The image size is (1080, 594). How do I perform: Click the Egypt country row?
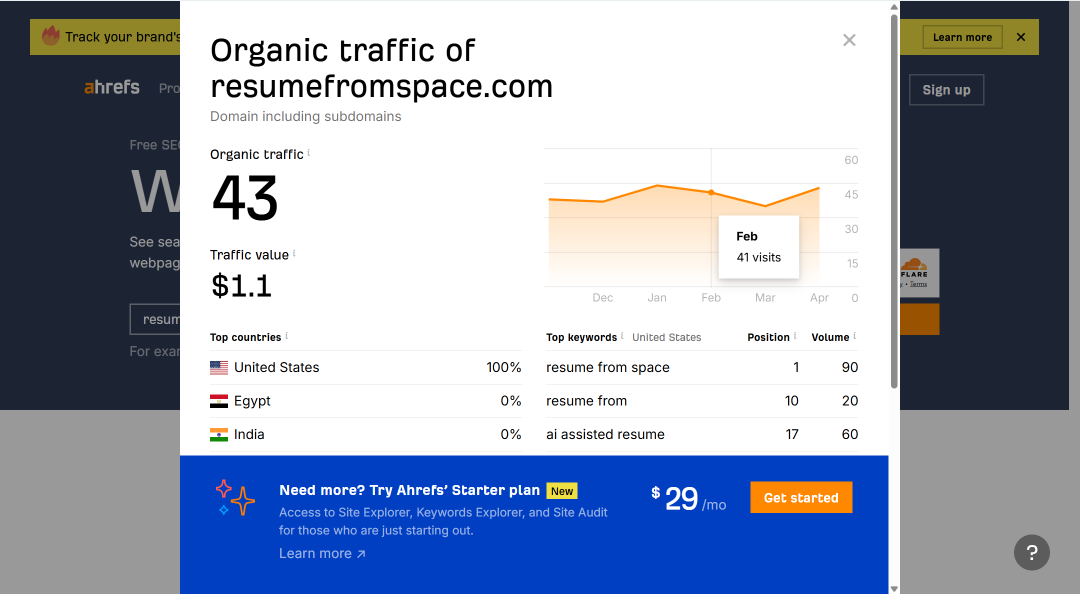366,401
